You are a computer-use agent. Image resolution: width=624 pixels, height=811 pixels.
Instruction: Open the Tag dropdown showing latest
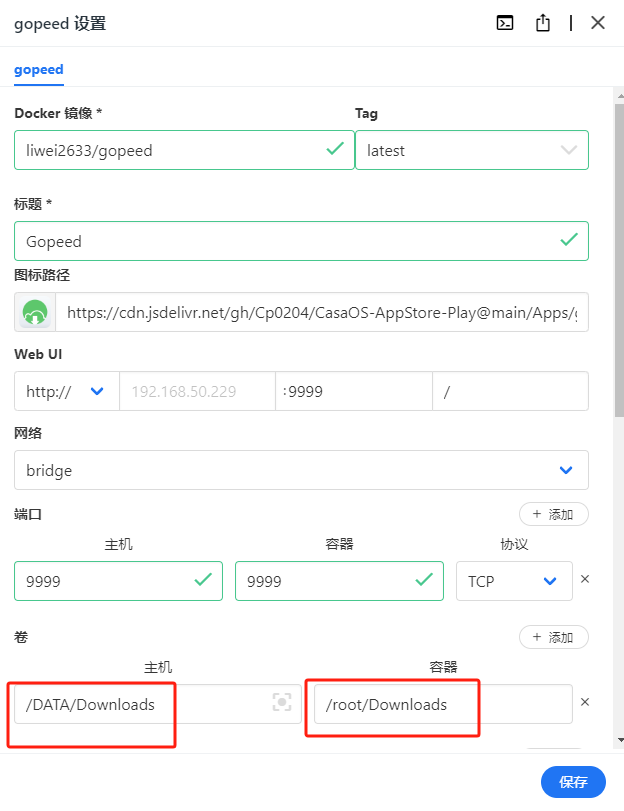coord(472,150)
